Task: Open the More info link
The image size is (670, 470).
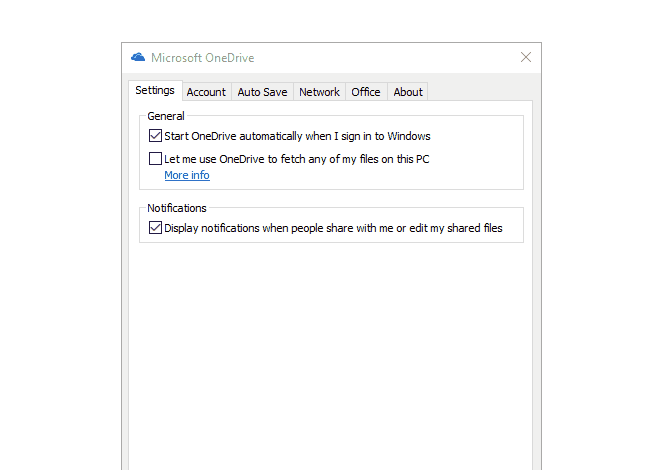Action: (187, 175)
